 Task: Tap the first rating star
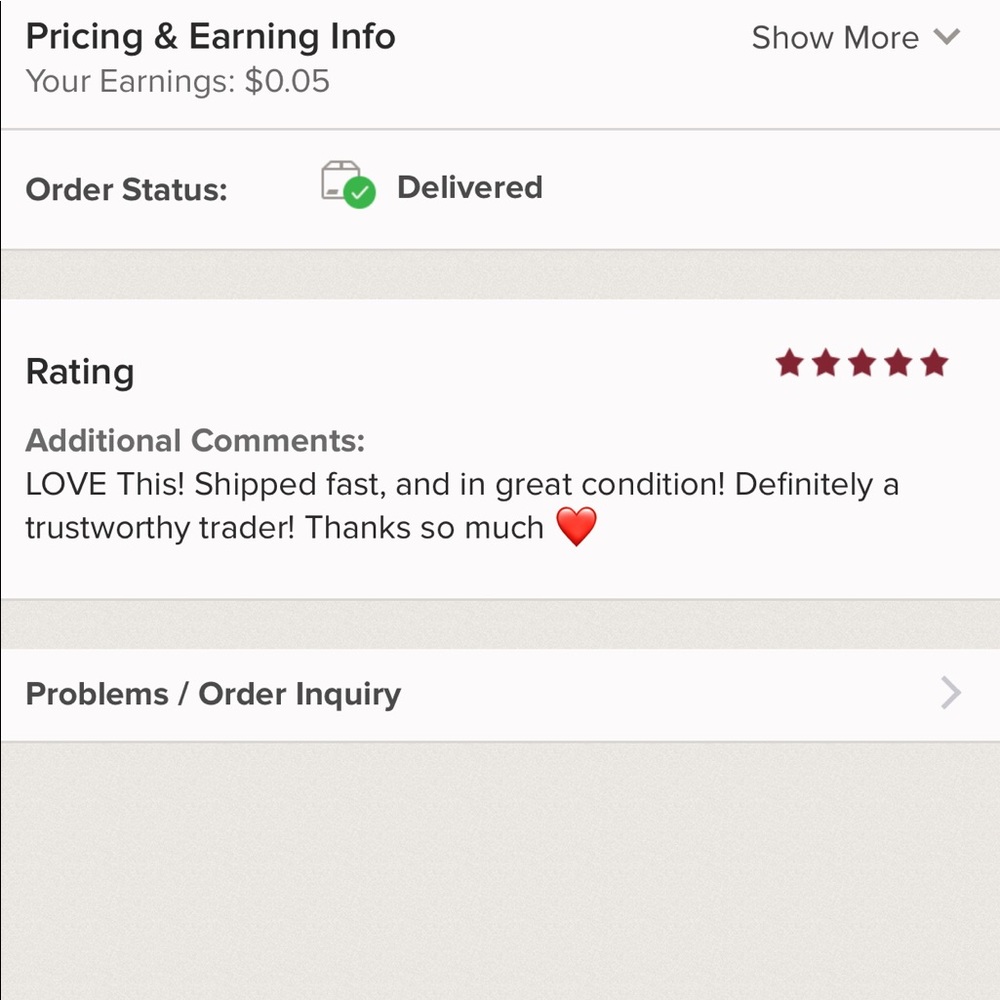(789, 363)
